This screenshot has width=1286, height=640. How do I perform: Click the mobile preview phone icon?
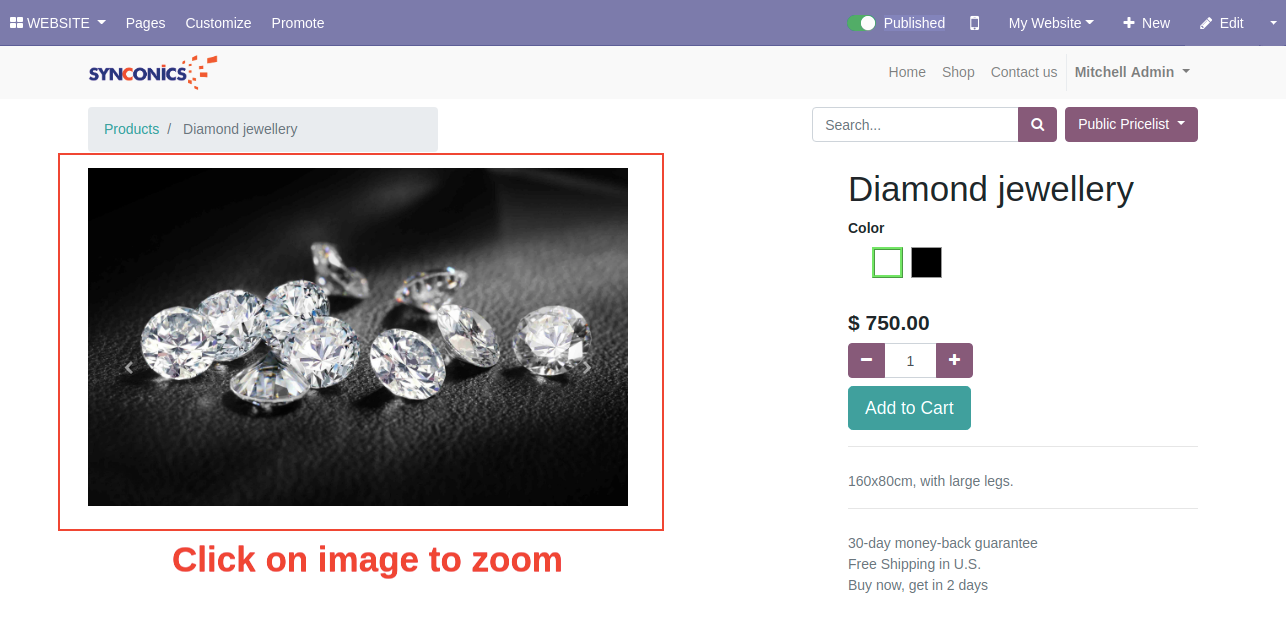974,23
